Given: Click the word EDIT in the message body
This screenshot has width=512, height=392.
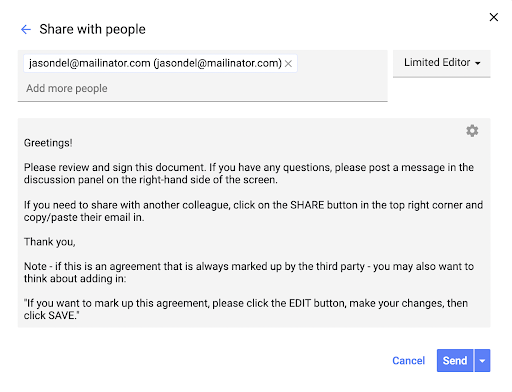Looking at the screenshot, I should pyautogui.click(x=300, y=303).
